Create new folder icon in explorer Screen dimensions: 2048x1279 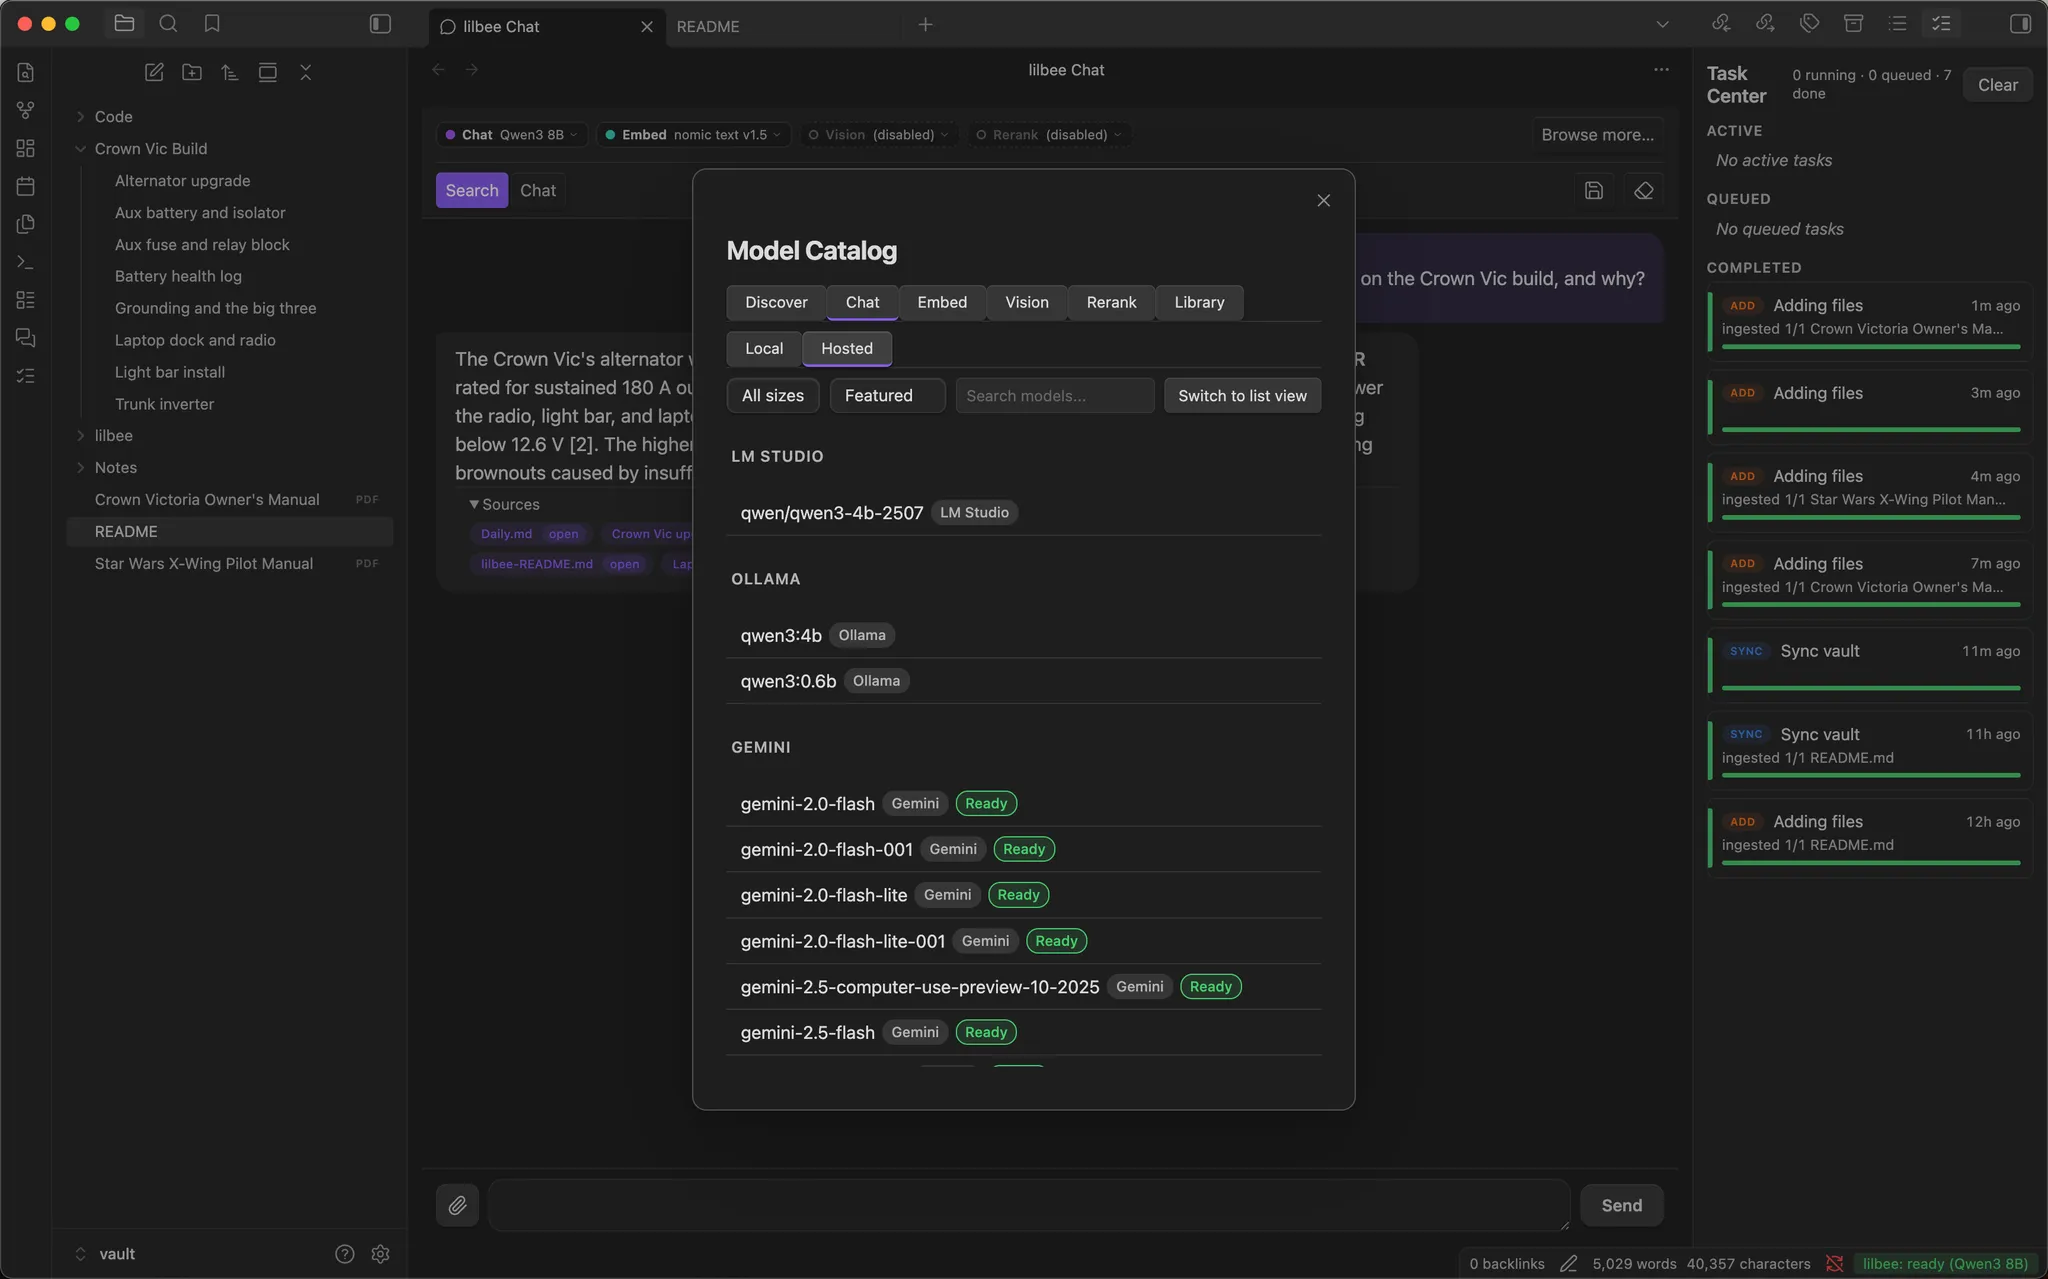click(192, 72)
